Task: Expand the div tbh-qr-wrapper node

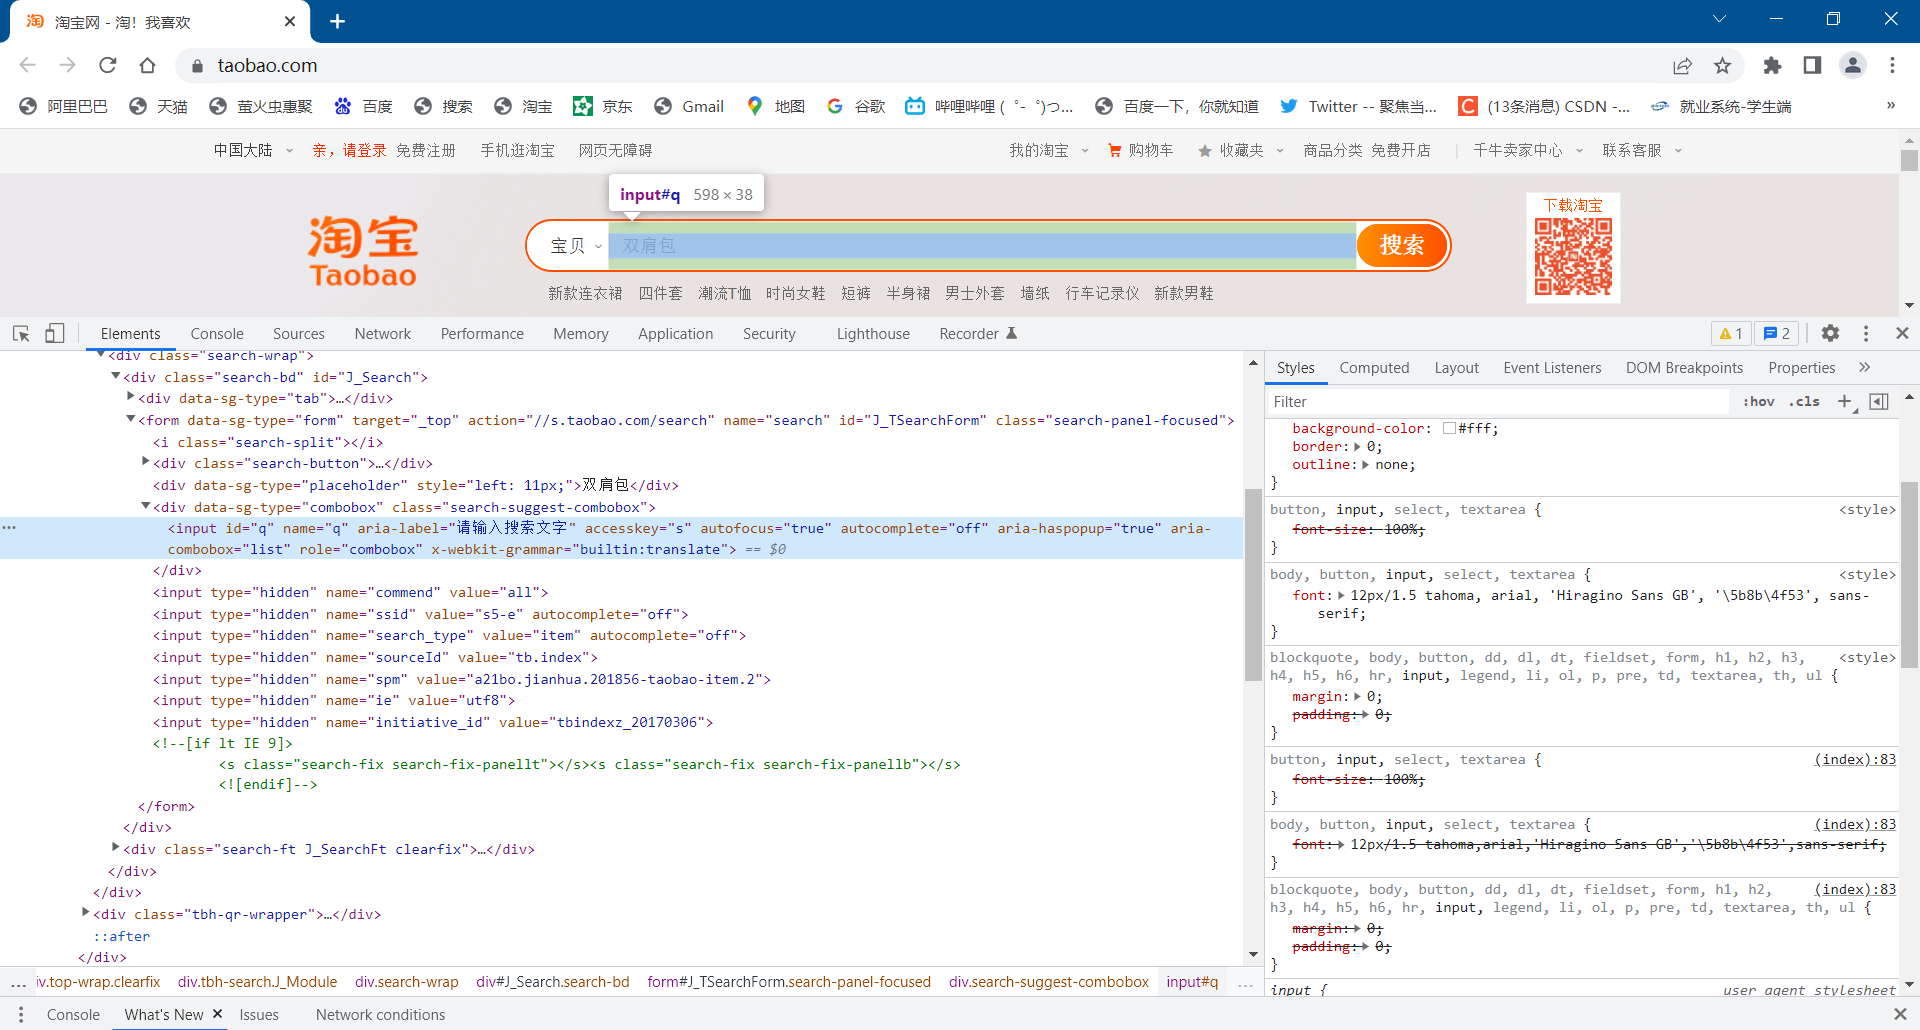Action: [85, 913]
